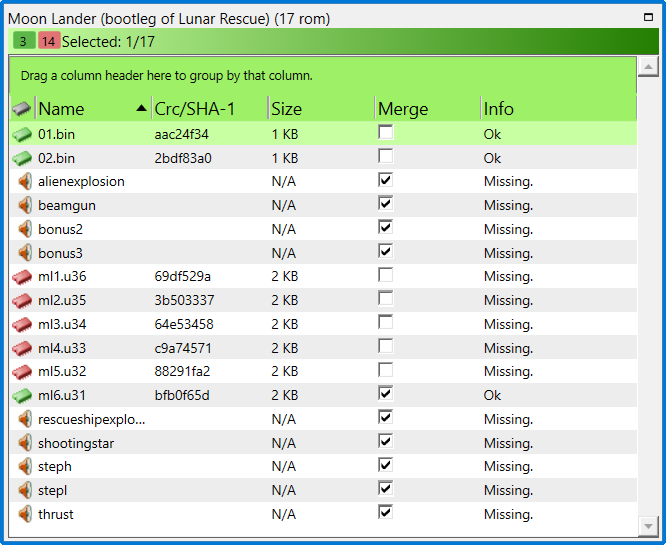Click the scrollbar up arrow
Viewport: 666px width, 545px height.
pyautogui.click(x=648, y=67)
